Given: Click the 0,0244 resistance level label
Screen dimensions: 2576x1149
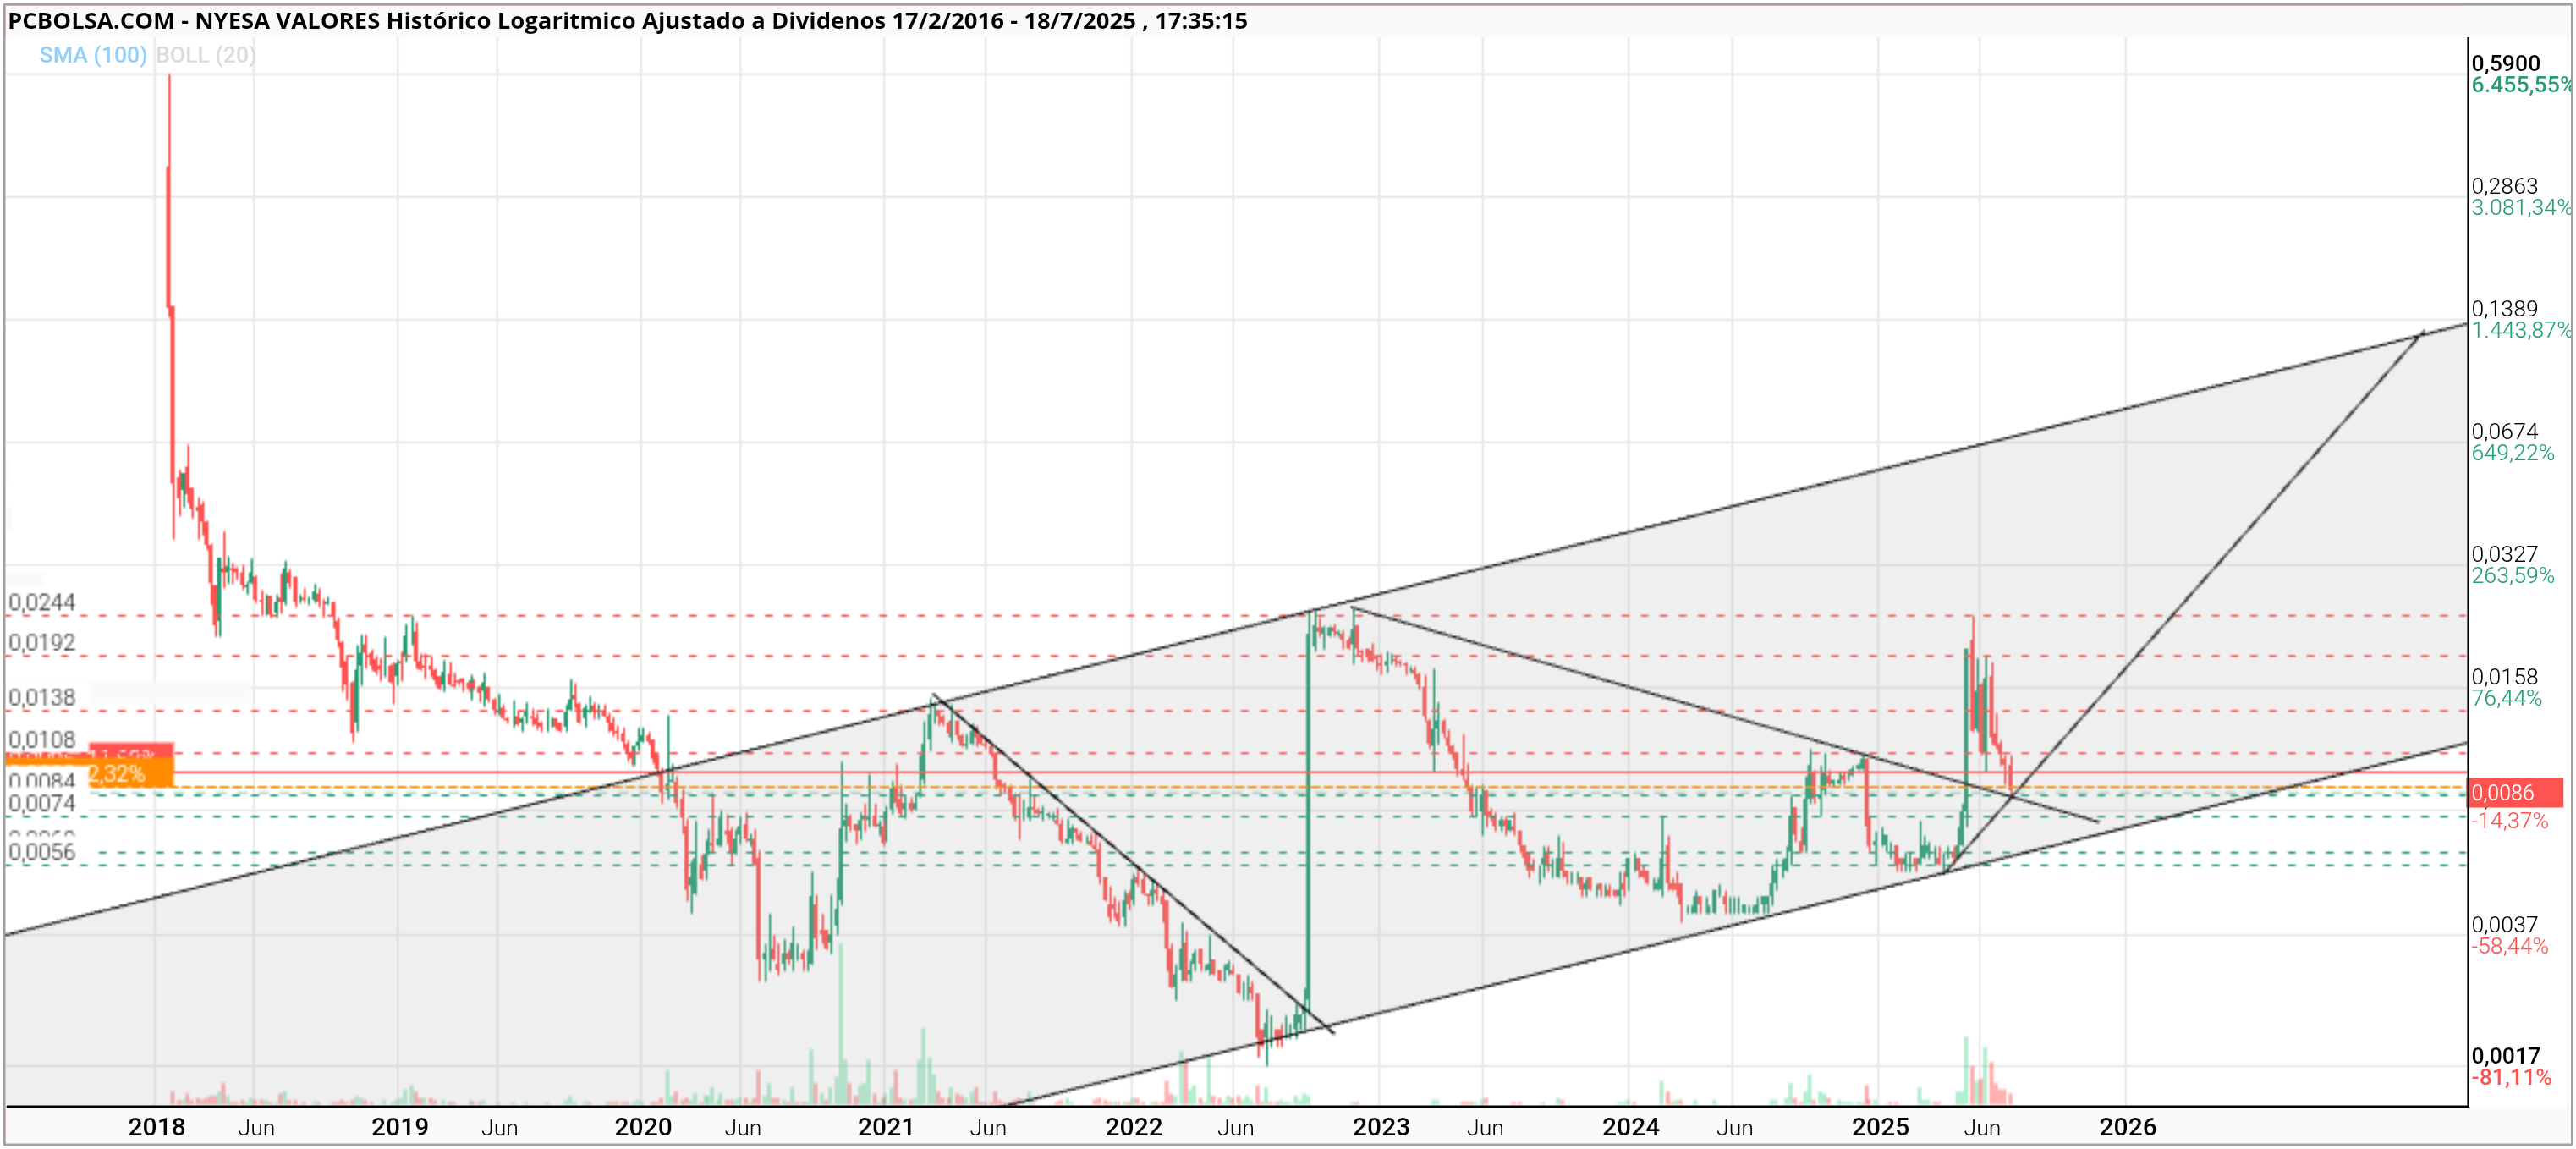Looking at the screenshot, I should [42, 603].
